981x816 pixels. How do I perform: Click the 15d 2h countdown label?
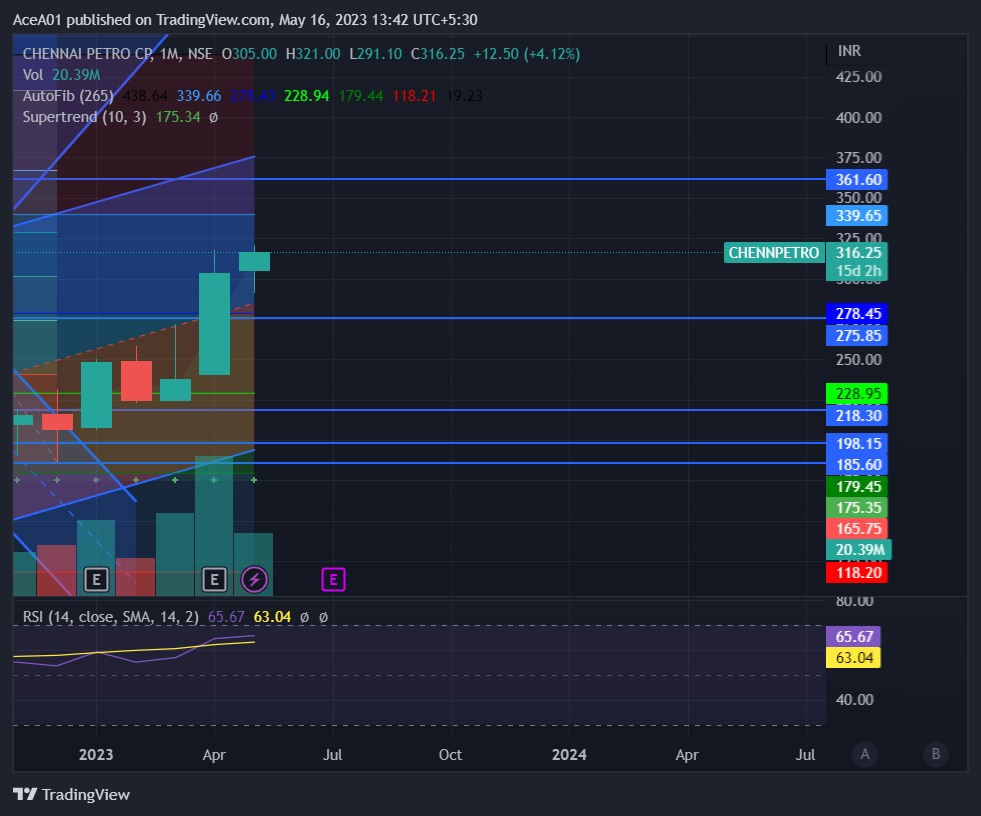(x=856, y=271)
